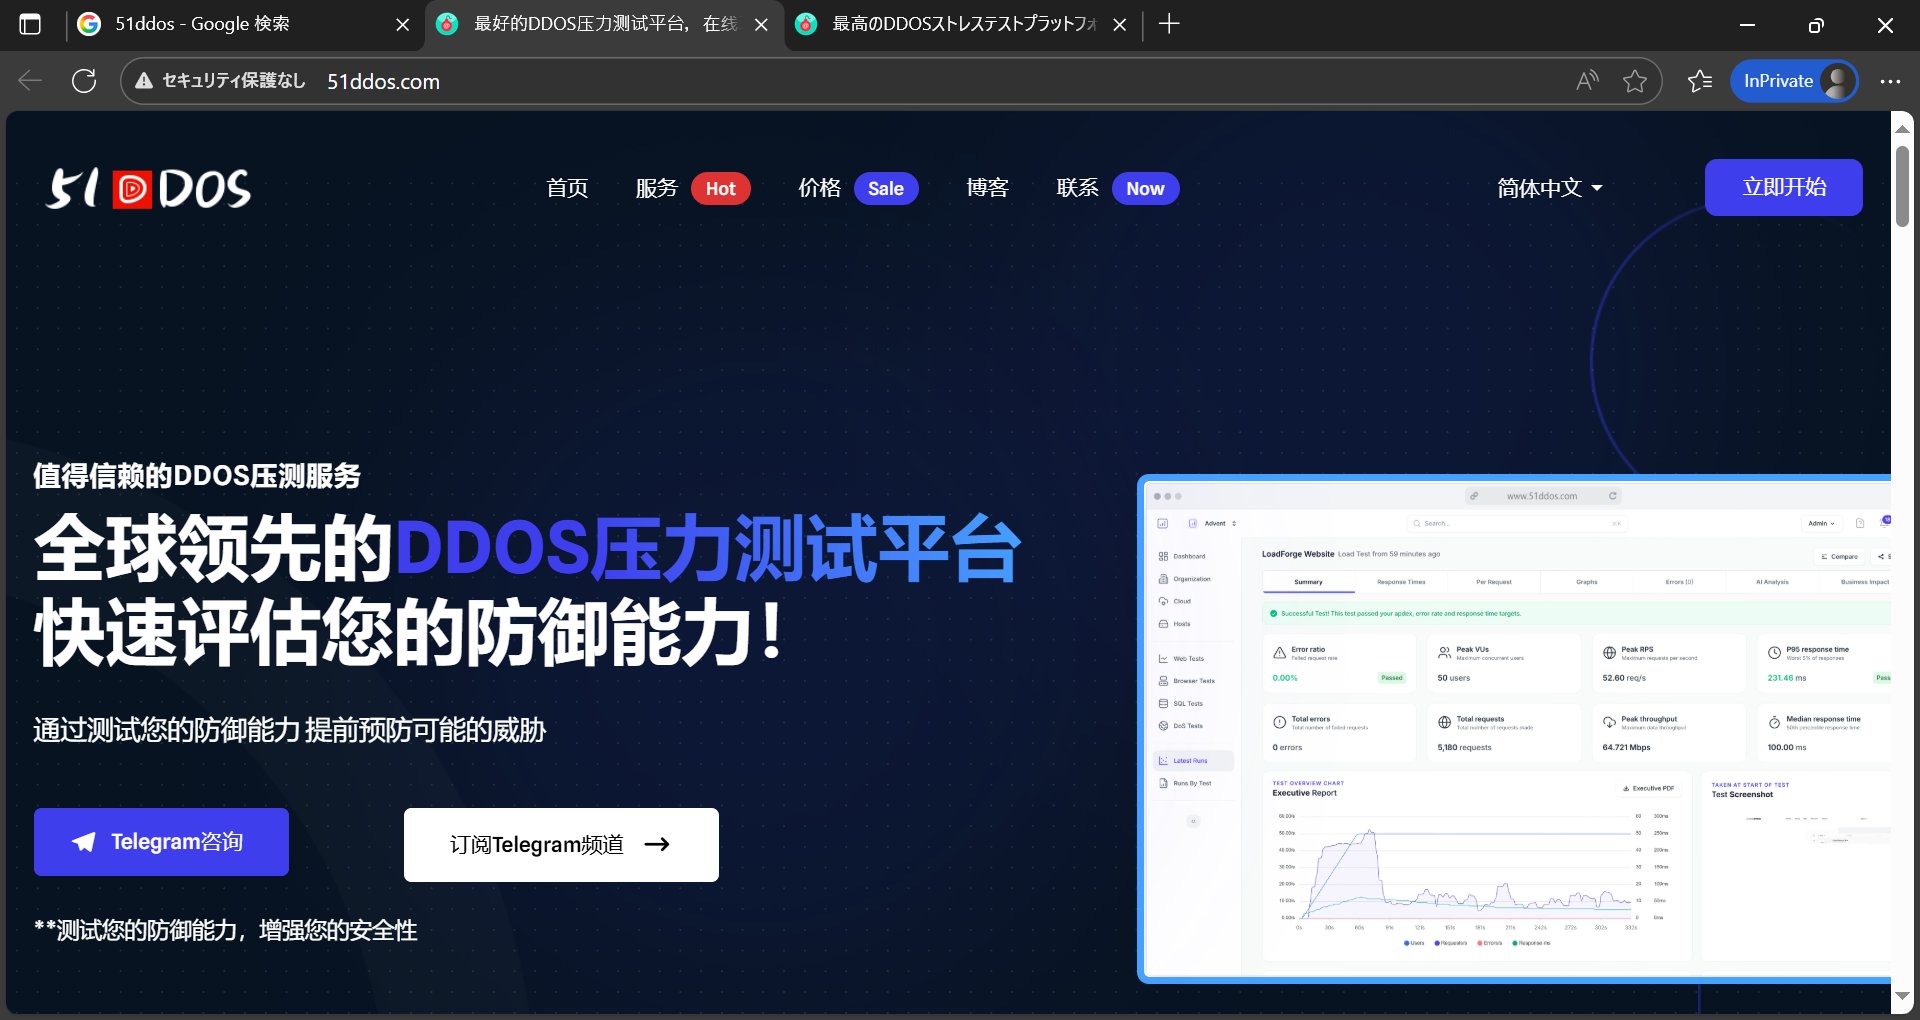The width and height of the screenshot is (1920, 1020).
Task: Click the 通过测试您的防御能力 description text
Action: coord(290,730)
